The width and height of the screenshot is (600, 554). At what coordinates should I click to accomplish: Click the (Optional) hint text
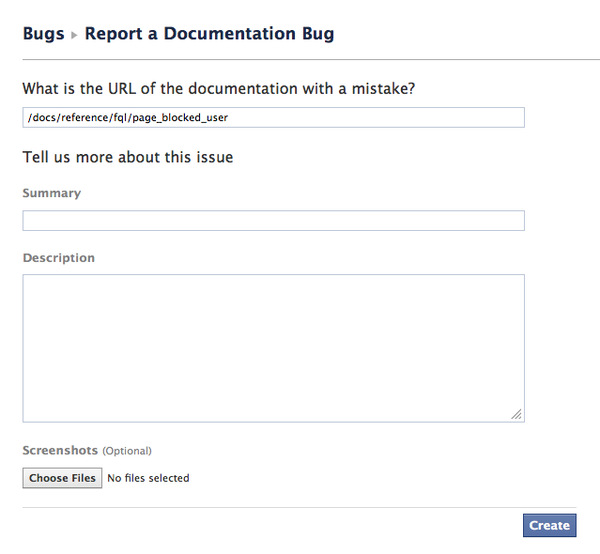pyautogui.click(x=127, y=451)
